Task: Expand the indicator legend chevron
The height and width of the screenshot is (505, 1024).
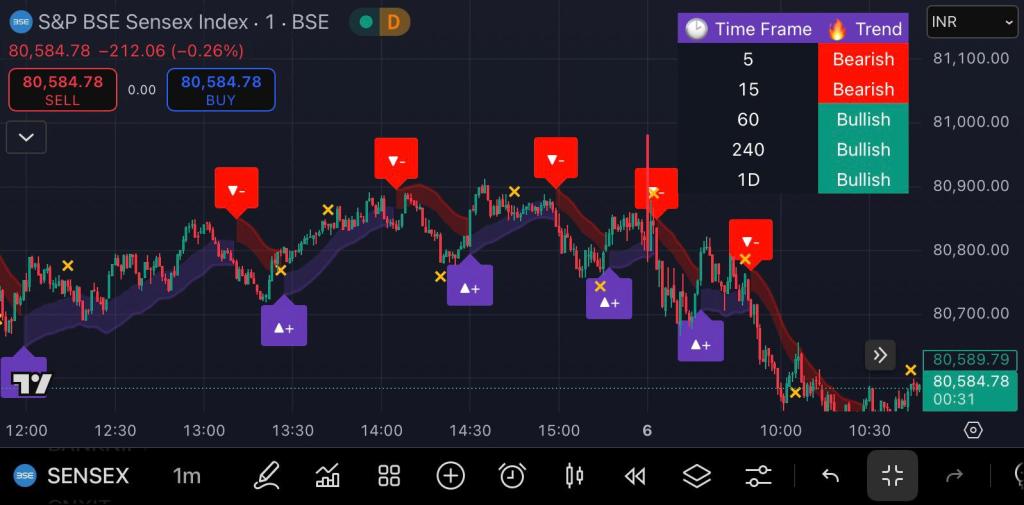Action: tap(26, 137)
